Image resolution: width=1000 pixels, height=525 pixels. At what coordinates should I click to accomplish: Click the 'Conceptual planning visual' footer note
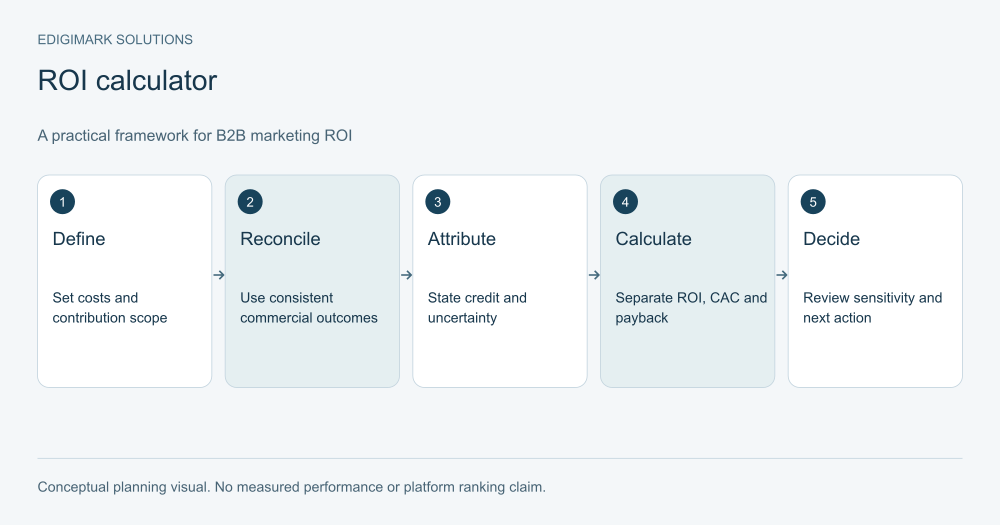point(291,487)
